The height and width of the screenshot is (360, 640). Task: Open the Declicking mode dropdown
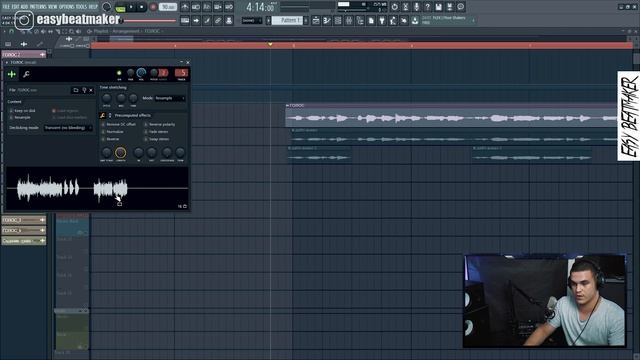pyautogui.click(x=68, y=128)
